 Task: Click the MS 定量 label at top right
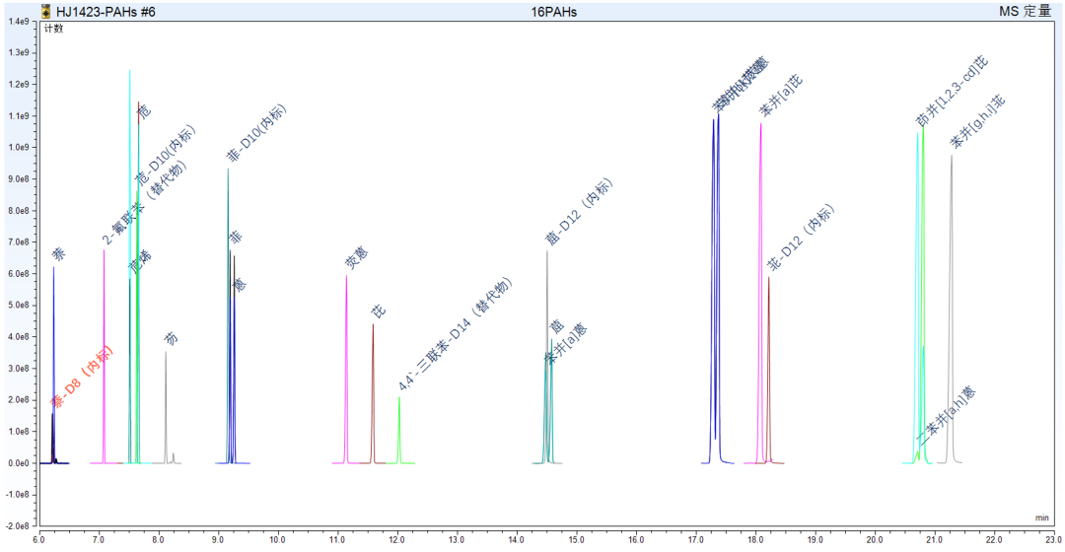coord(1024,12)
